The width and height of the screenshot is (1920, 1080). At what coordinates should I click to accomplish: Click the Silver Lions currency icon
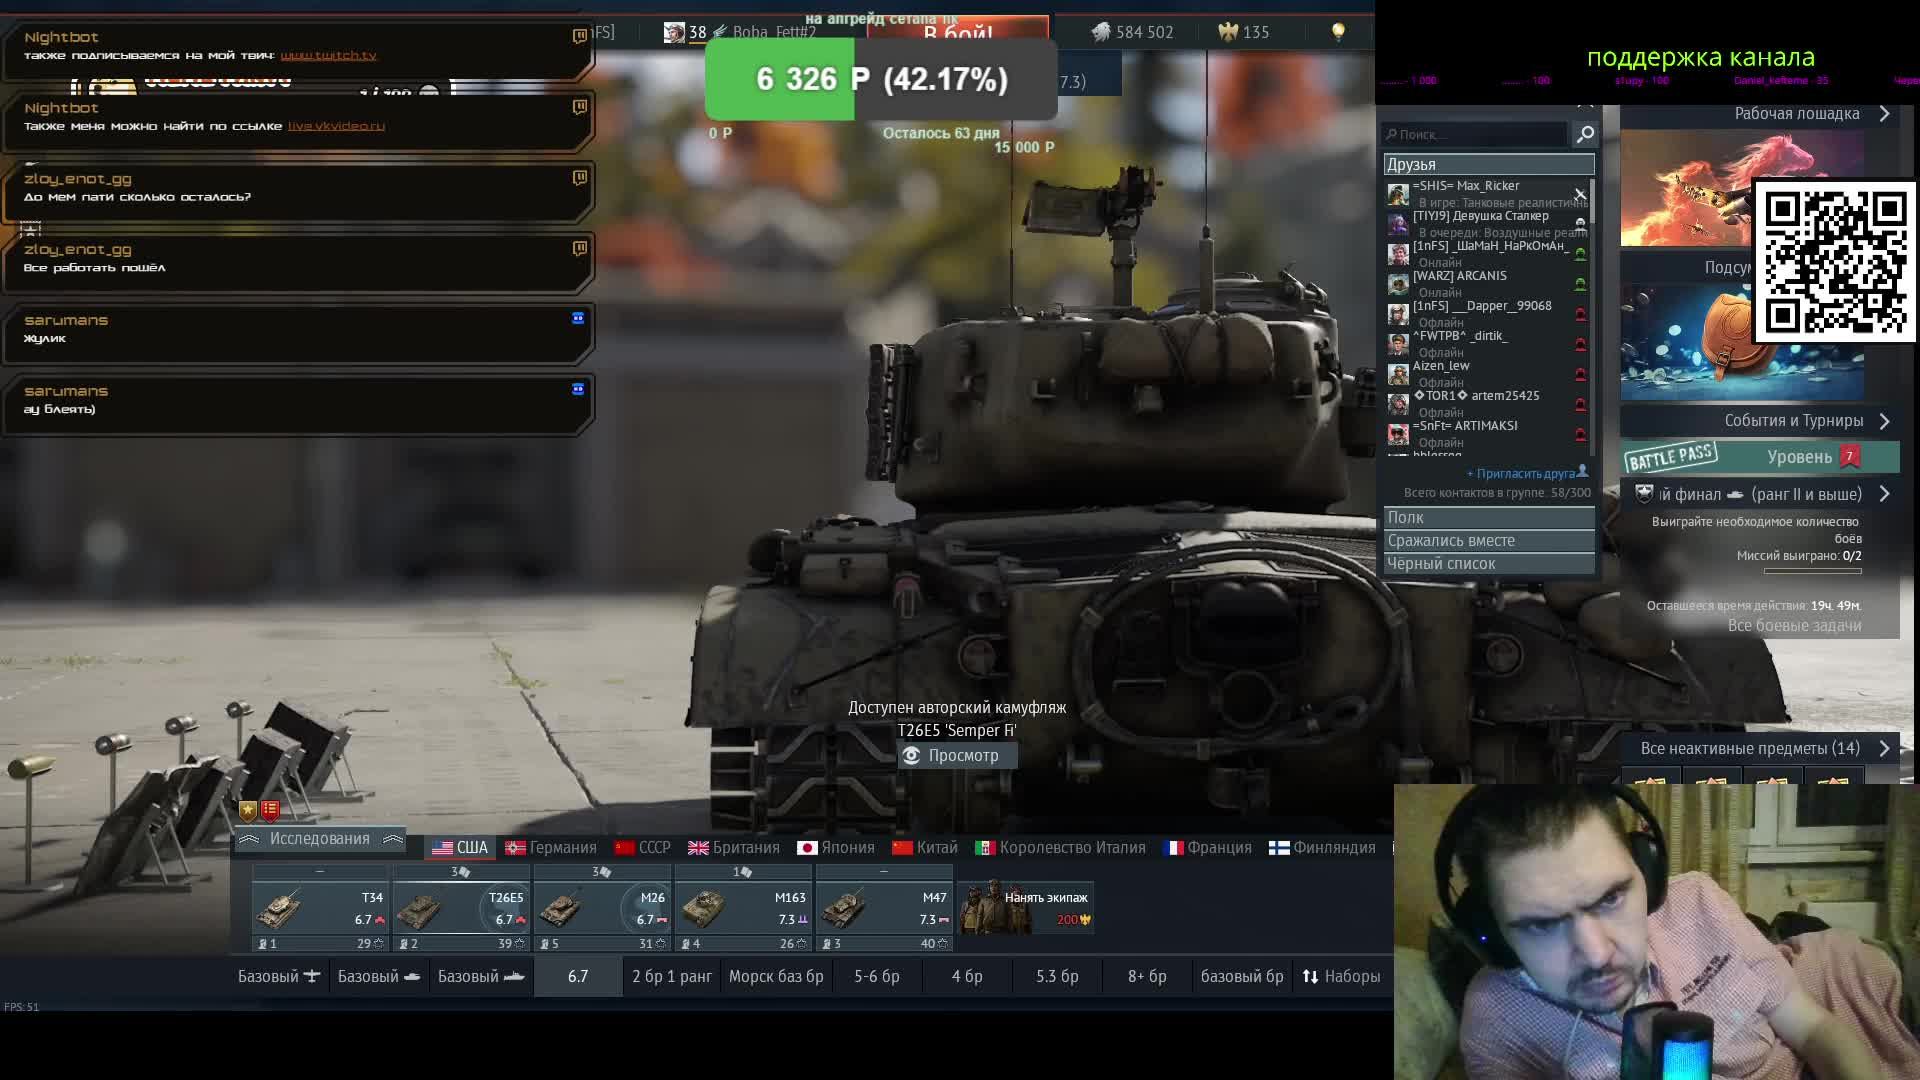pyautogui.click(x=1101, y=32)
